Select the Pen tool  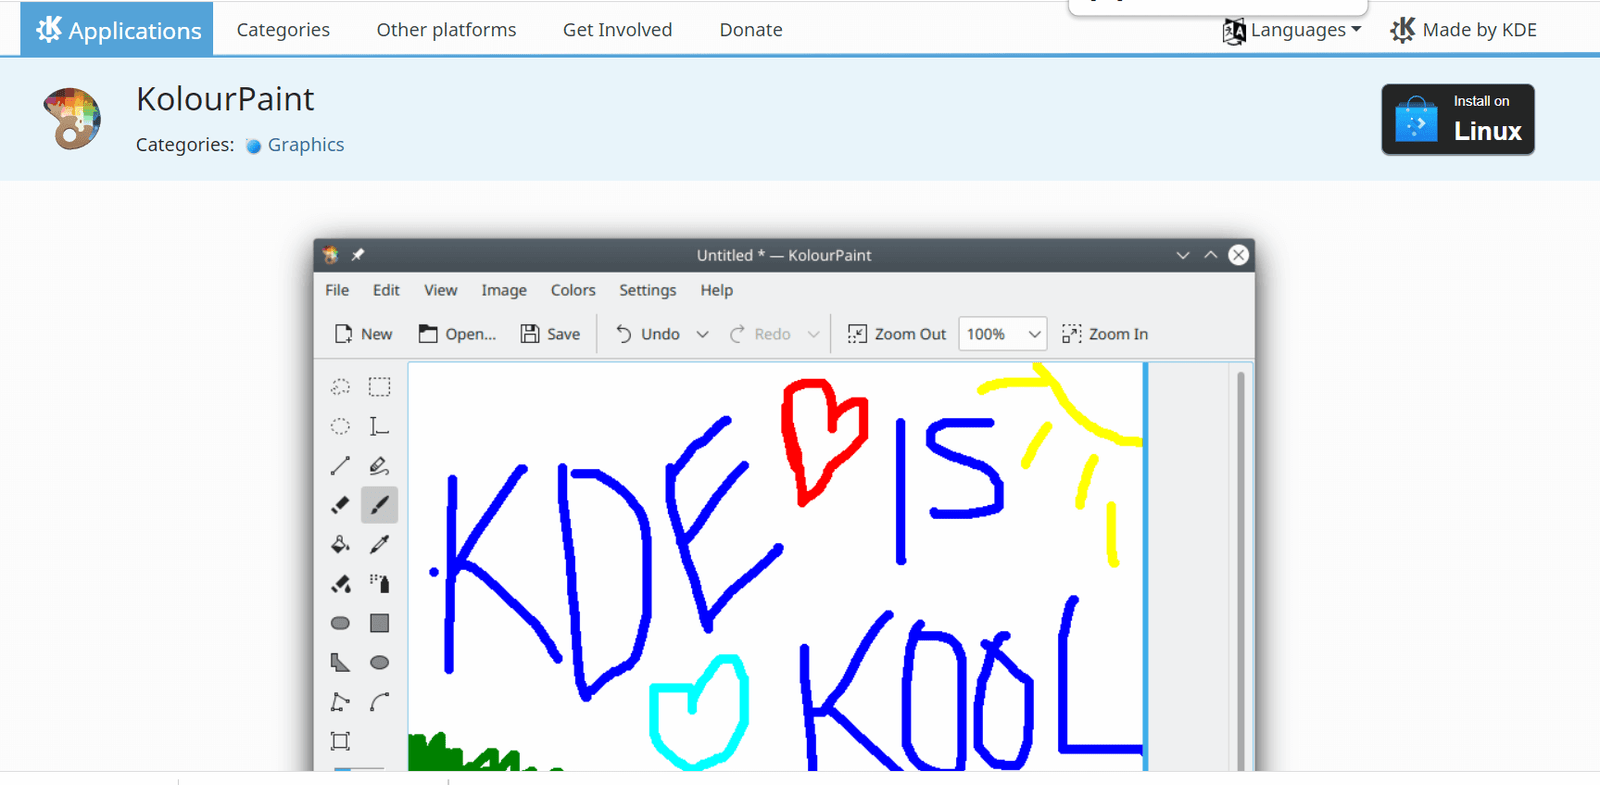[379, 466]
